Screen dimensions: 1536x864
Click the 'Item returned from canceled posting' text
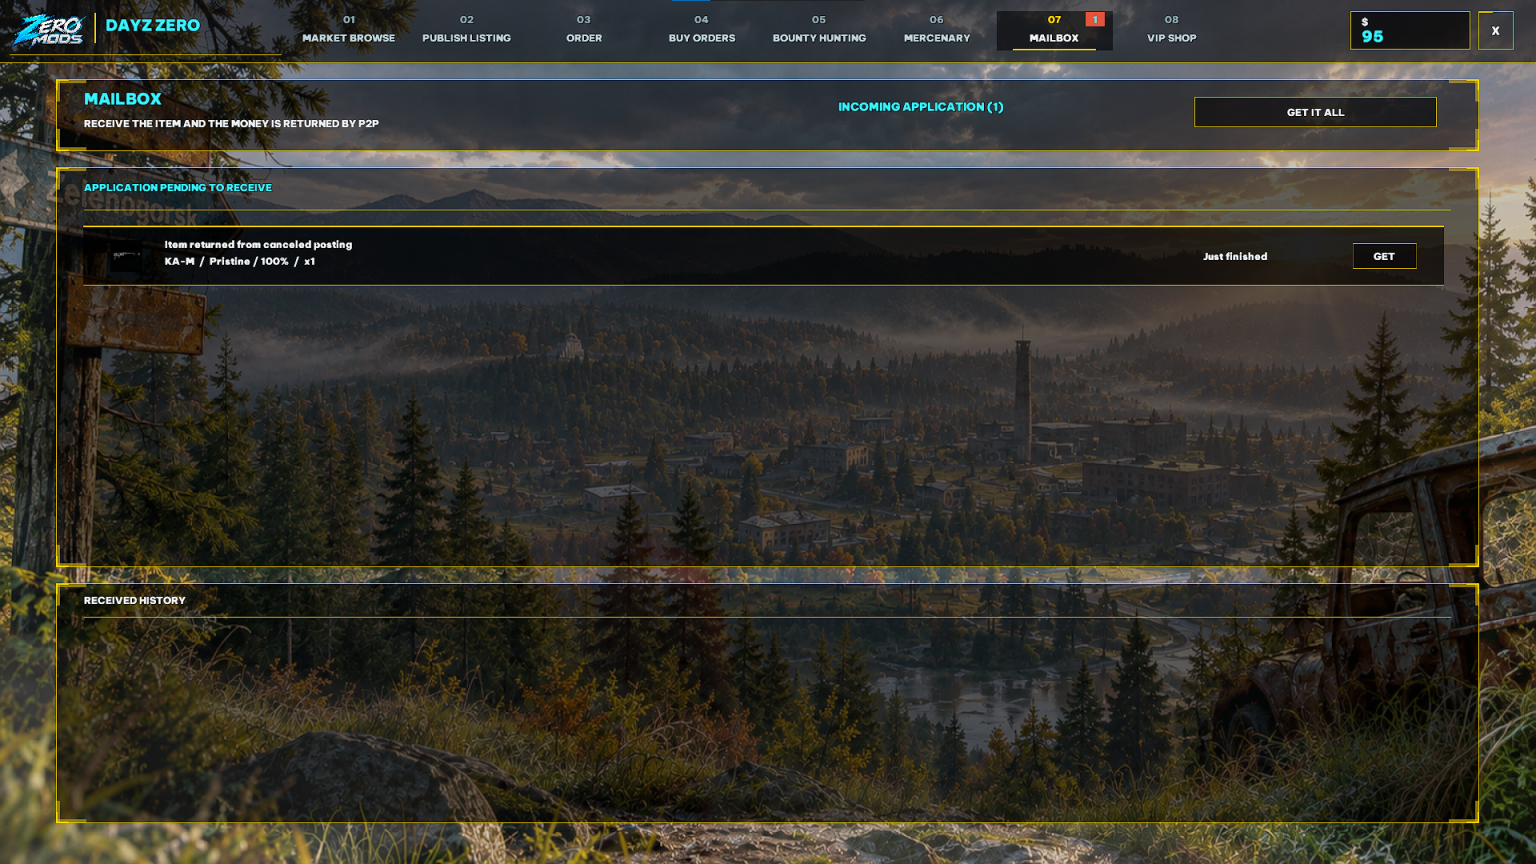[x=258, y=244]
